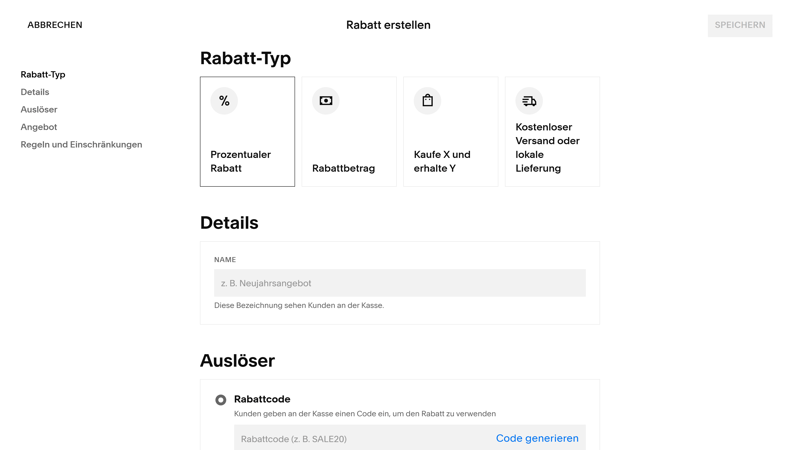Choose the Prozentualer Rabatt card label
Image resolution: width=800 pixels, height=450 pixels.
pos(240,161)
